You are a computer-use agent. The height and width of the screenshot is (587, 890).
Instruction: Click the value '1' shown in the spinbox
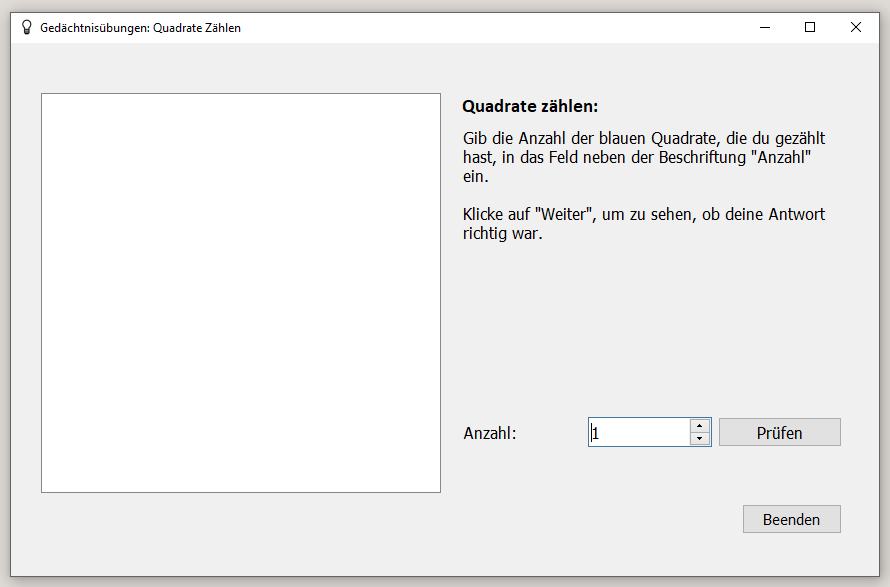coord(595,434)
